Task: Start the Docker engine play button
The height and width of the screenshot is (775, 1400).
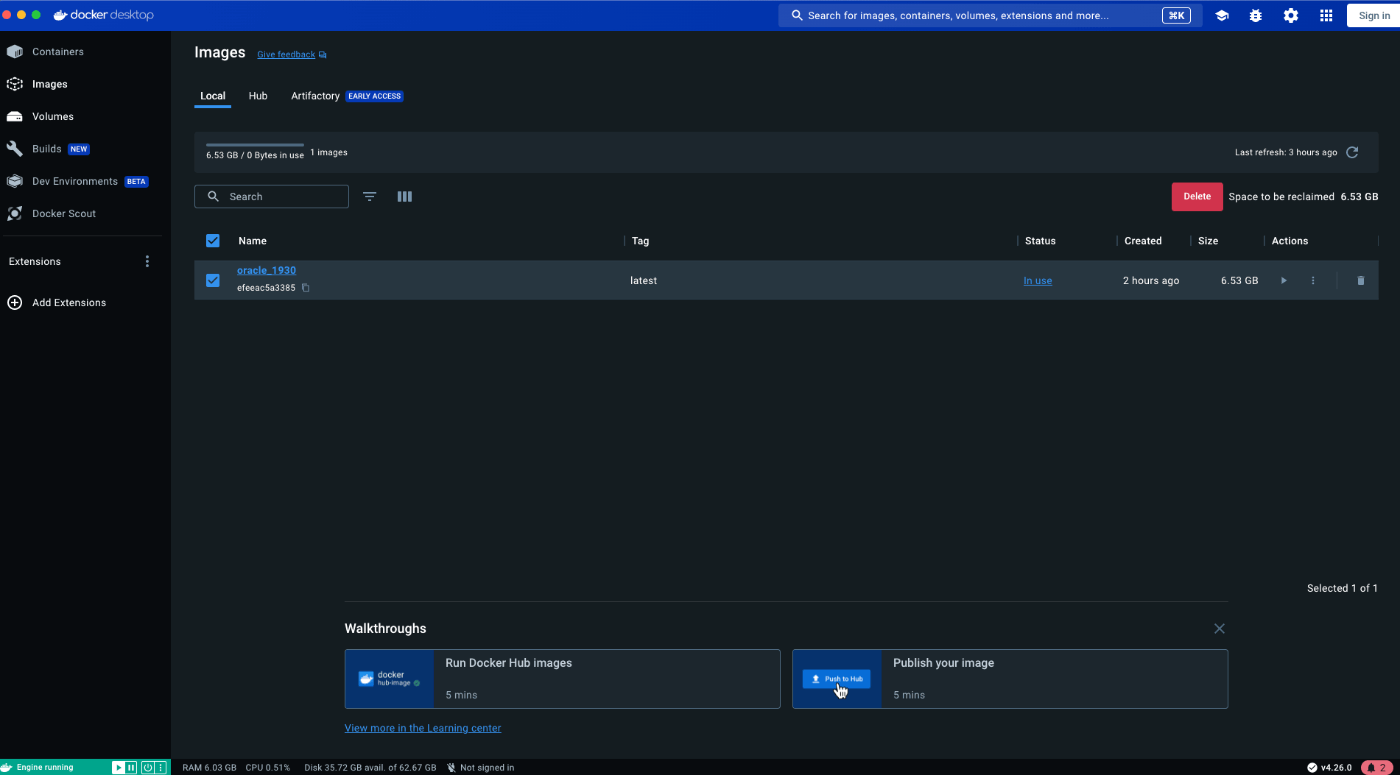Action: click(118, 768)
